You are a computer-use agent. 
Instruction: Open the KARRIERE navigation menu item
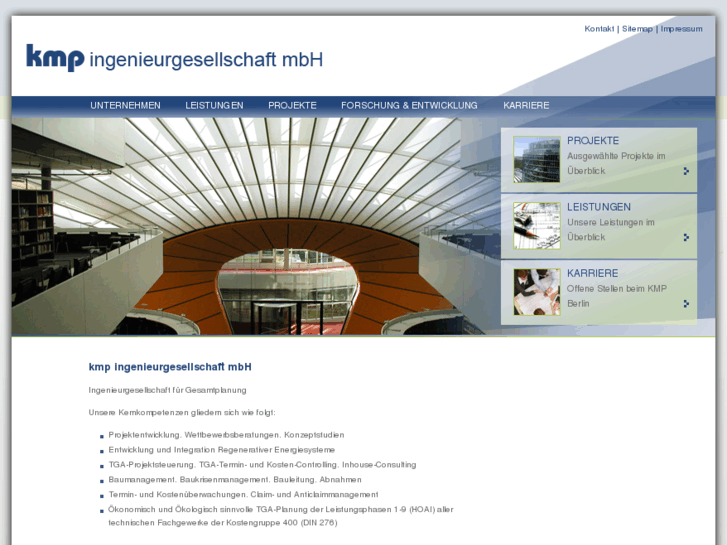[x=526, y=105]
